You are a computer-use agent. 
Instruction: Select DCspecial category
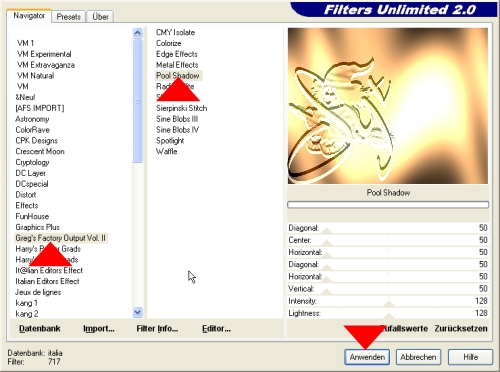pos(32,184)
